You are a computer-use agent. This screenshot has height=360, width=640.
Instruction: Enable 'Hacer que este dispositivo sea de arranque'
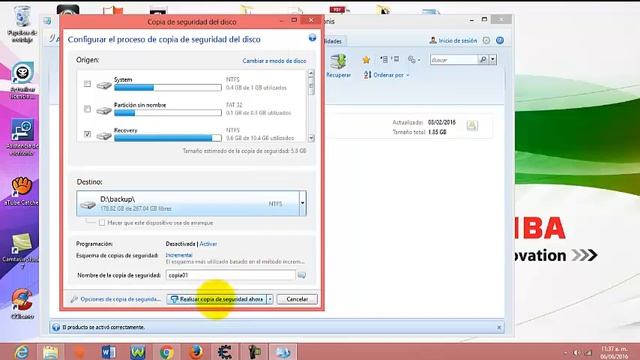(102, 223)
